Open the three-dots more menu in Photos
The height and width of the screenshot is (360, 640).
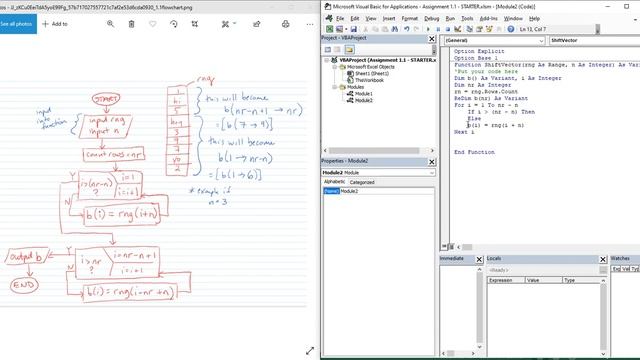(x=310, y=24)
